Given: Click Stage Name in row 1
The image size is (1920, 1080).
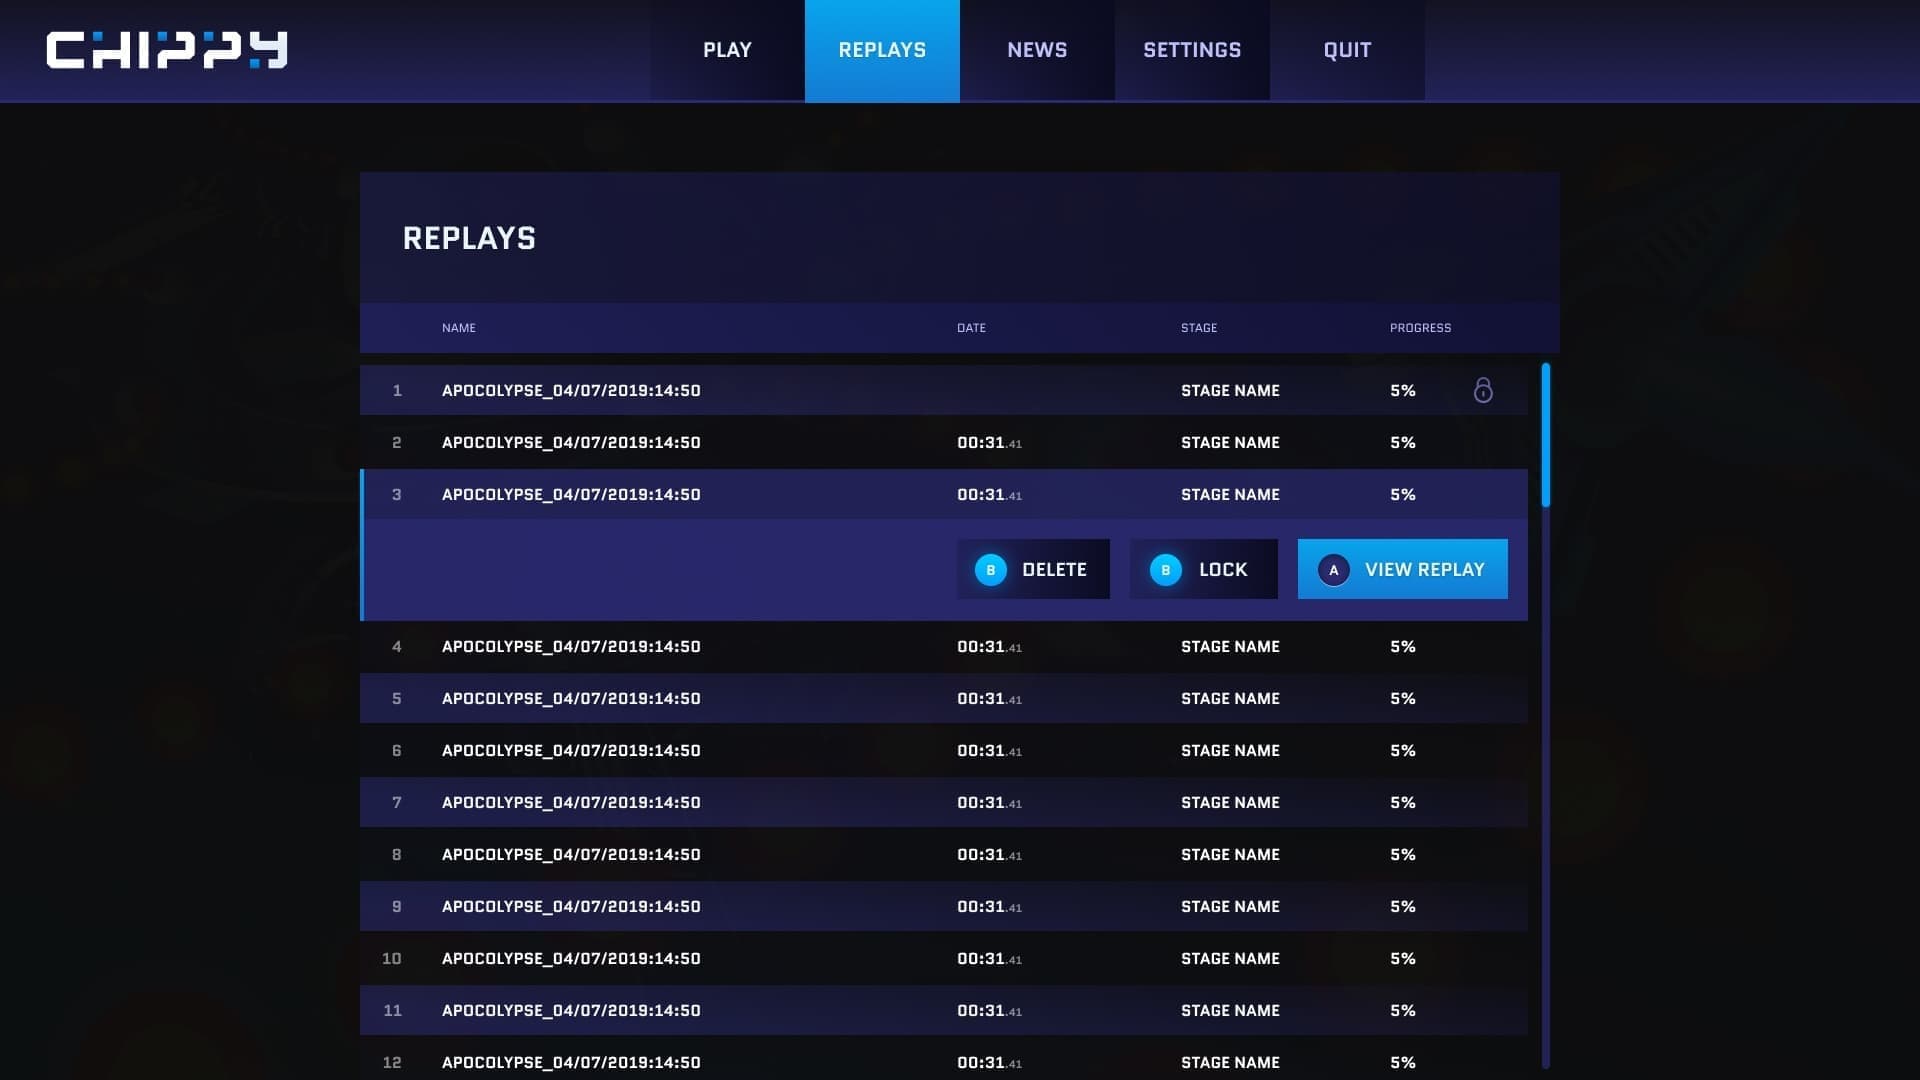Looking at the screenshot, I should [1230, 390].
